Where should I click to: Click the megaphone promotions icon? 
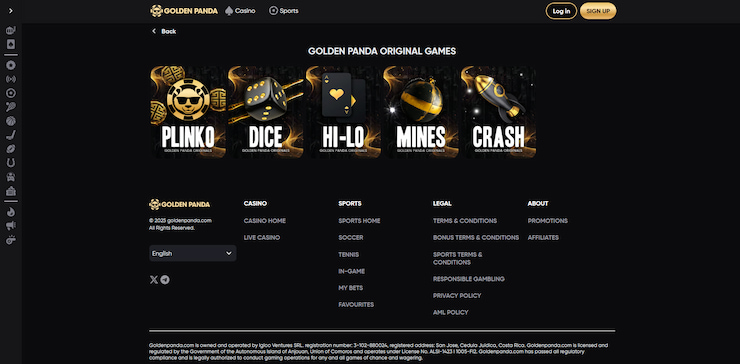pos(11,226)
